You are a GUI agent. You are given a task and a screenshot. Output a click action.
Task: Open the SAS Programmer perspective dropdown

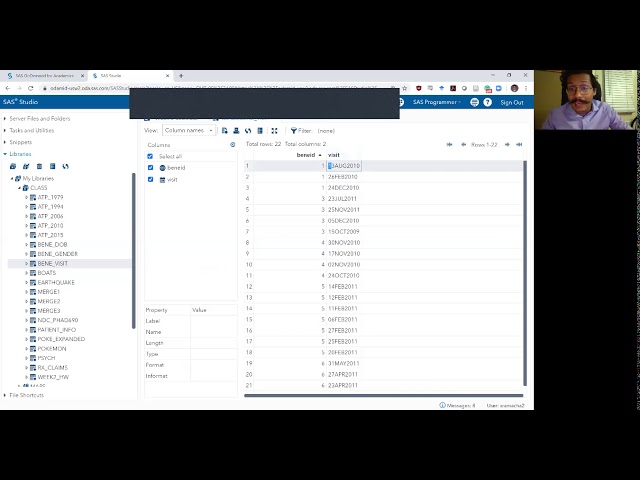click(x=437, y=102)
